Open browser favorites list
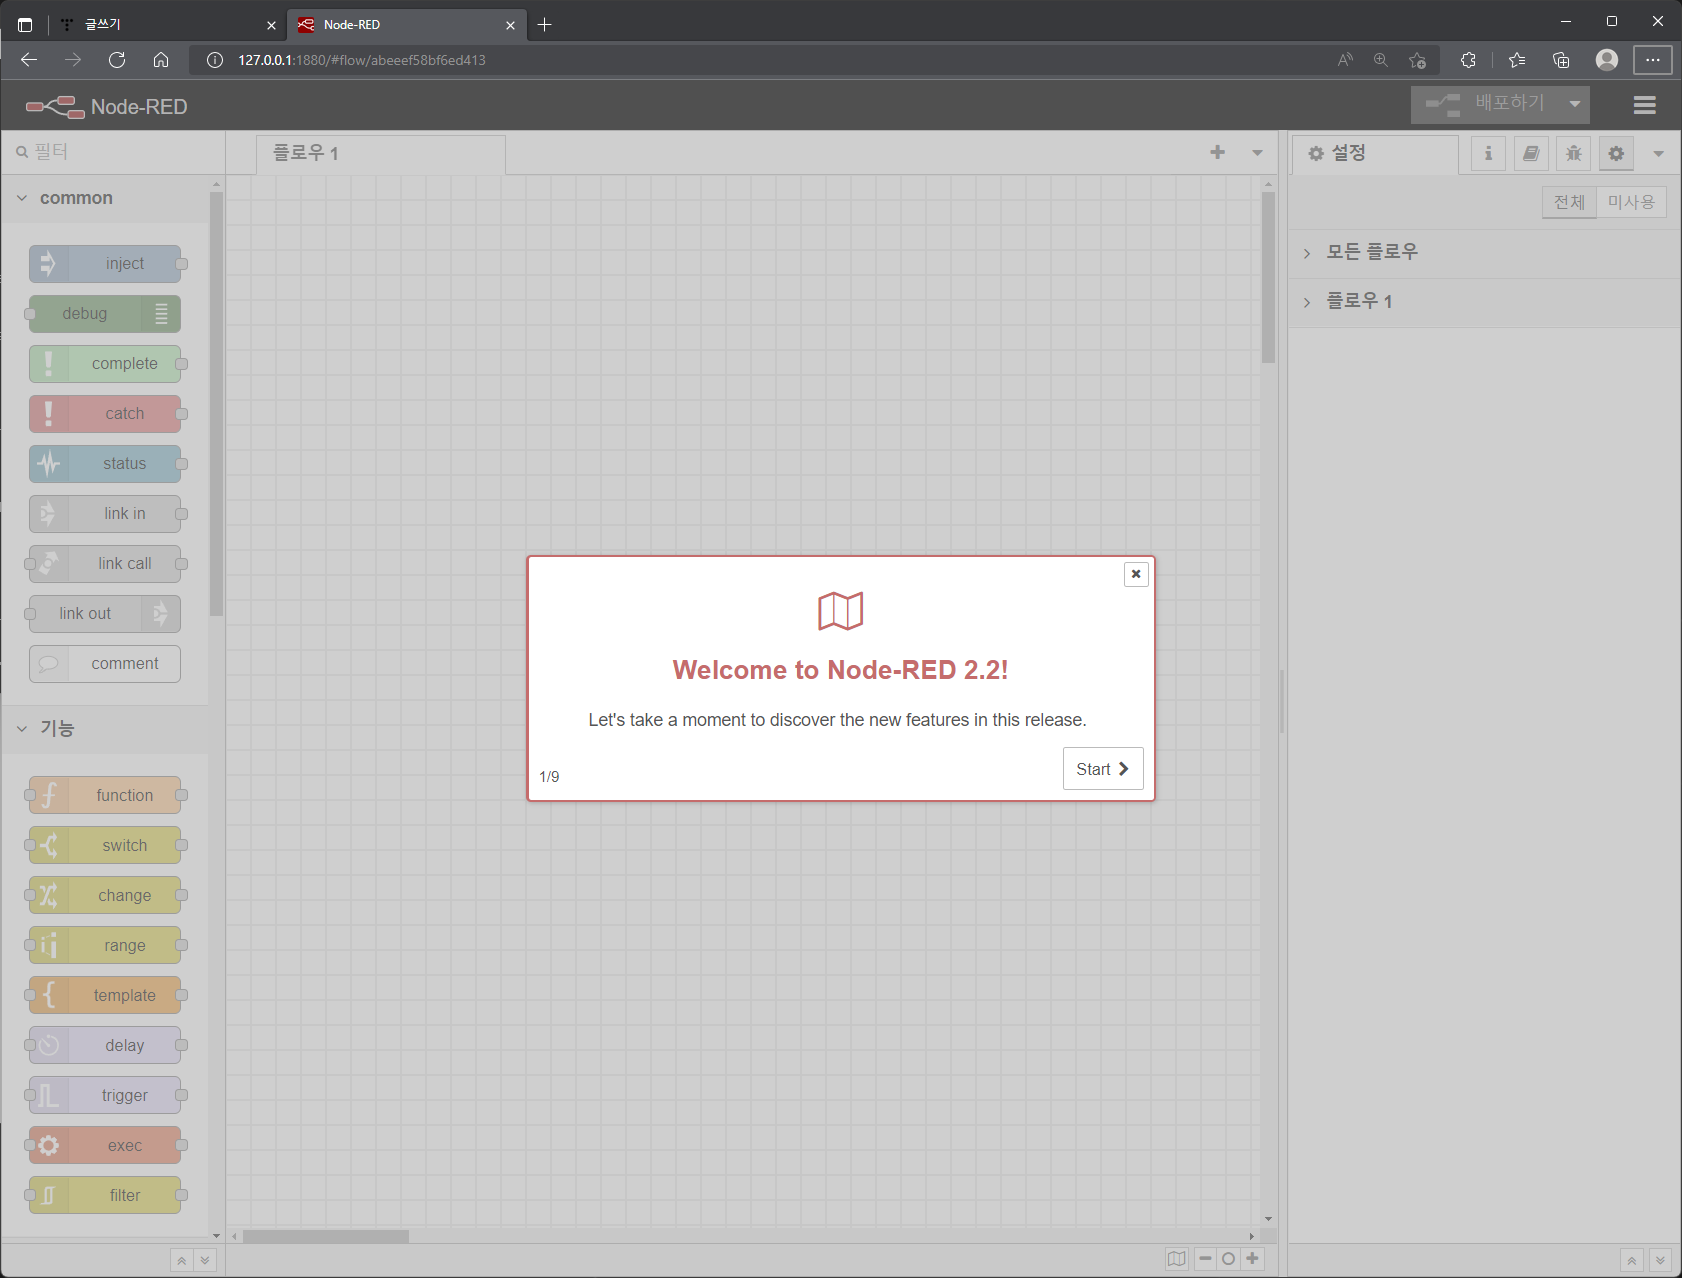Screen dimensions: 1682x1278 coord(1517,60)
